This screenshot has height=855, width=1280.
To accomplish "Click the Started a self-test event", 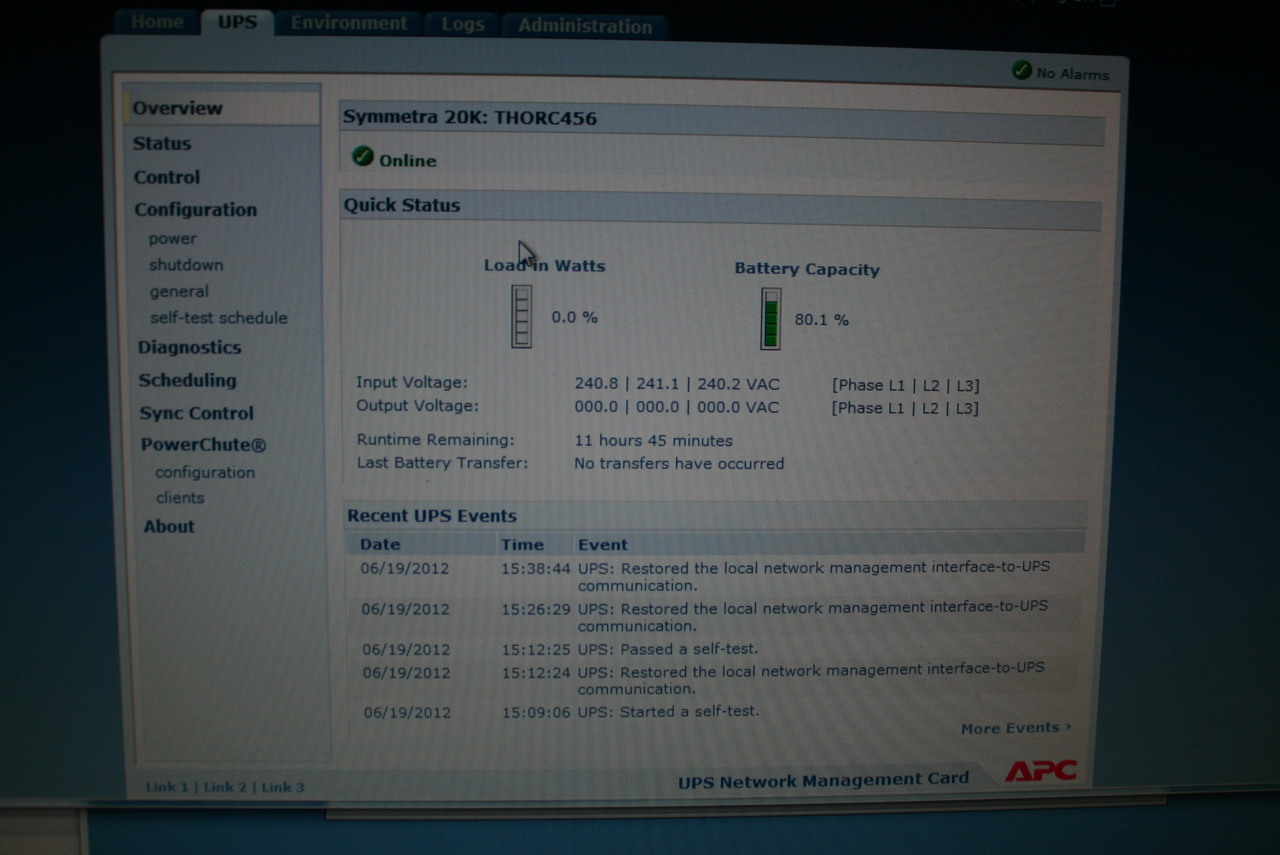I will [668, 711].
